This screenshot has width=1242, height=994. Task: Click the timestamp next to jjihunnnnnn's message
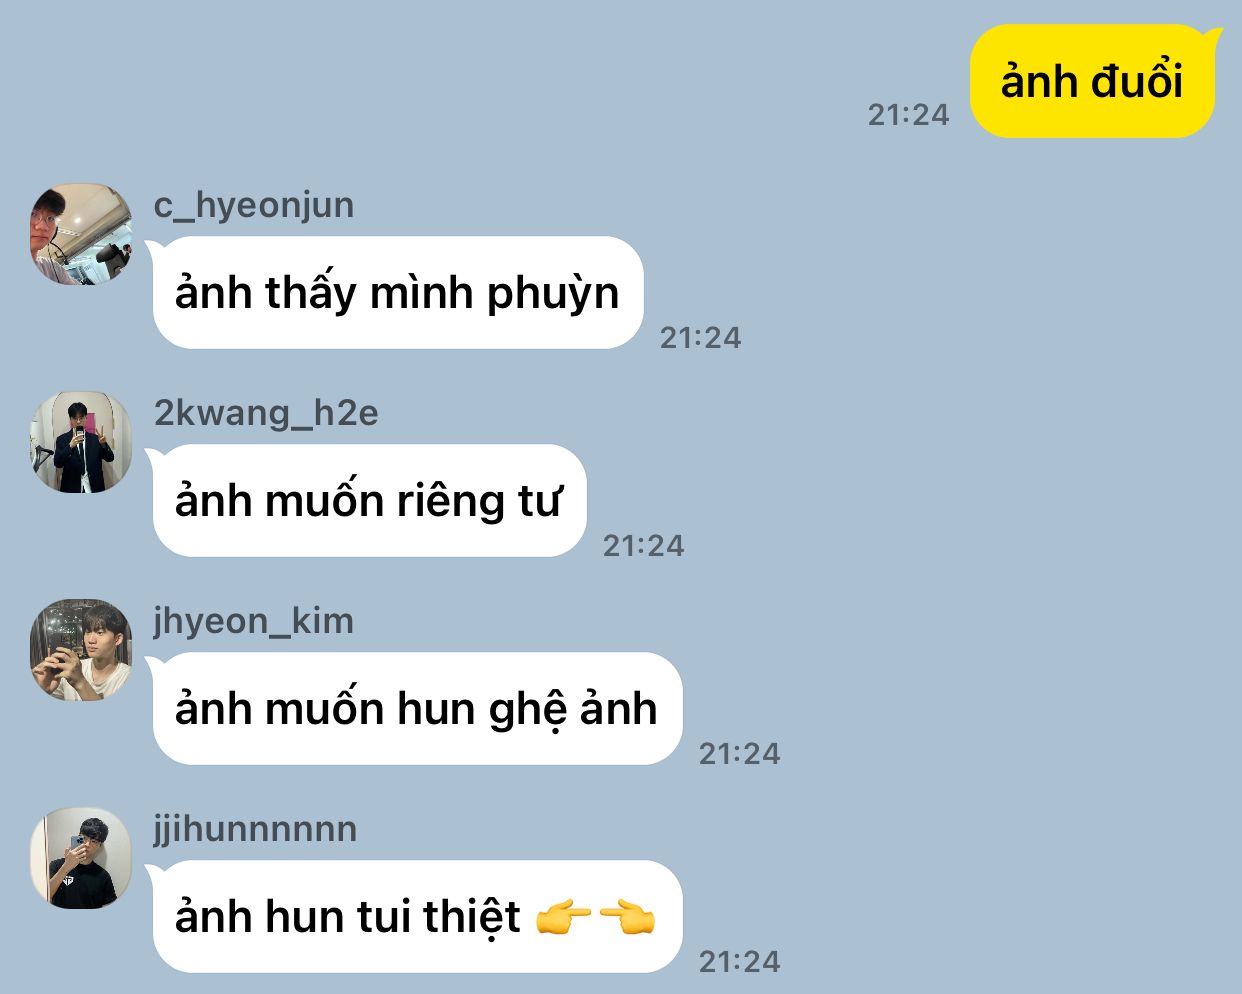[x=739, y=962]
